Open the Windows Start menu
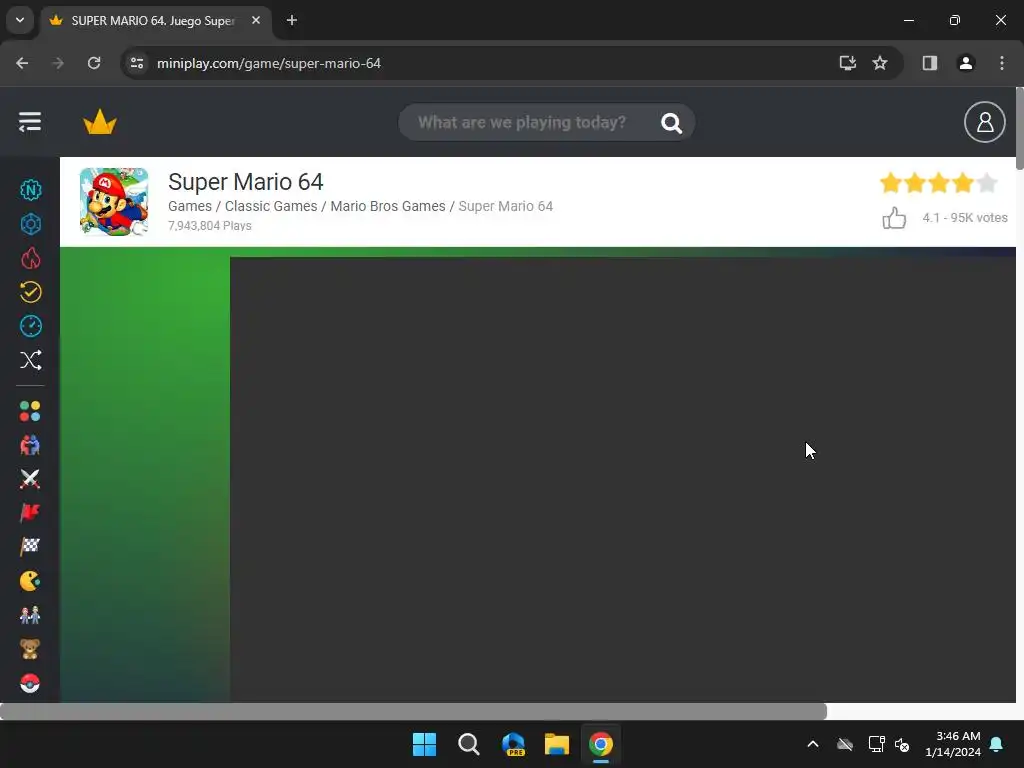 click(x=424, y=744)
